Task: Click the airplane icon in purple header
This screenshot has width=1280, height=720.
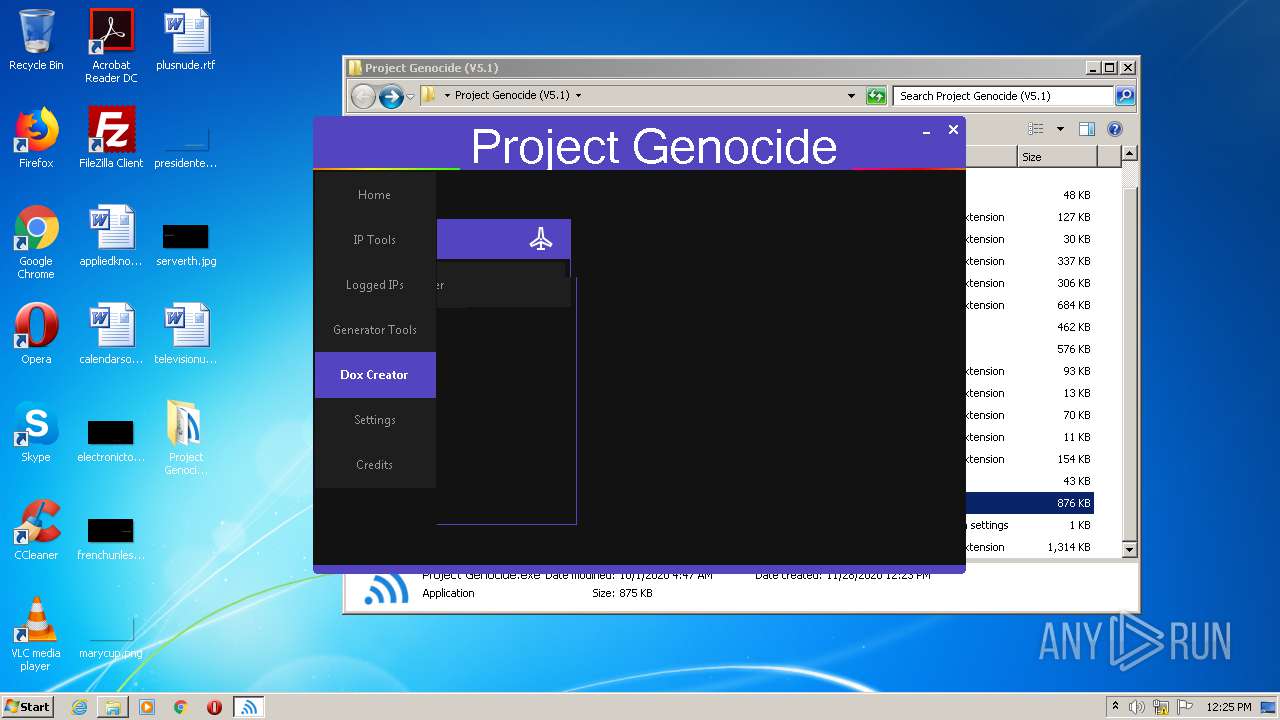Action: (541, 239)
